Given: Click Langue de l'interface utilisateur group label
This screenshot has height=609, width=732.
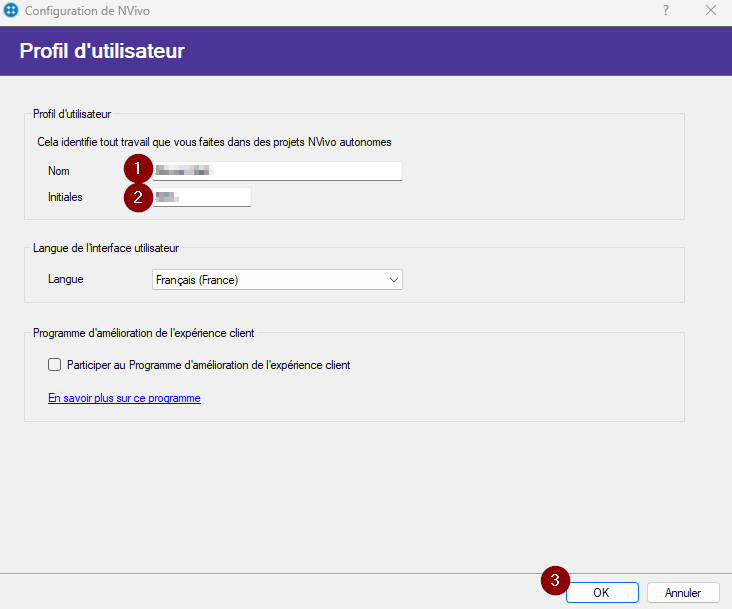Looking at the screenshot, I should pyautogui.click(x=106, y=248).
